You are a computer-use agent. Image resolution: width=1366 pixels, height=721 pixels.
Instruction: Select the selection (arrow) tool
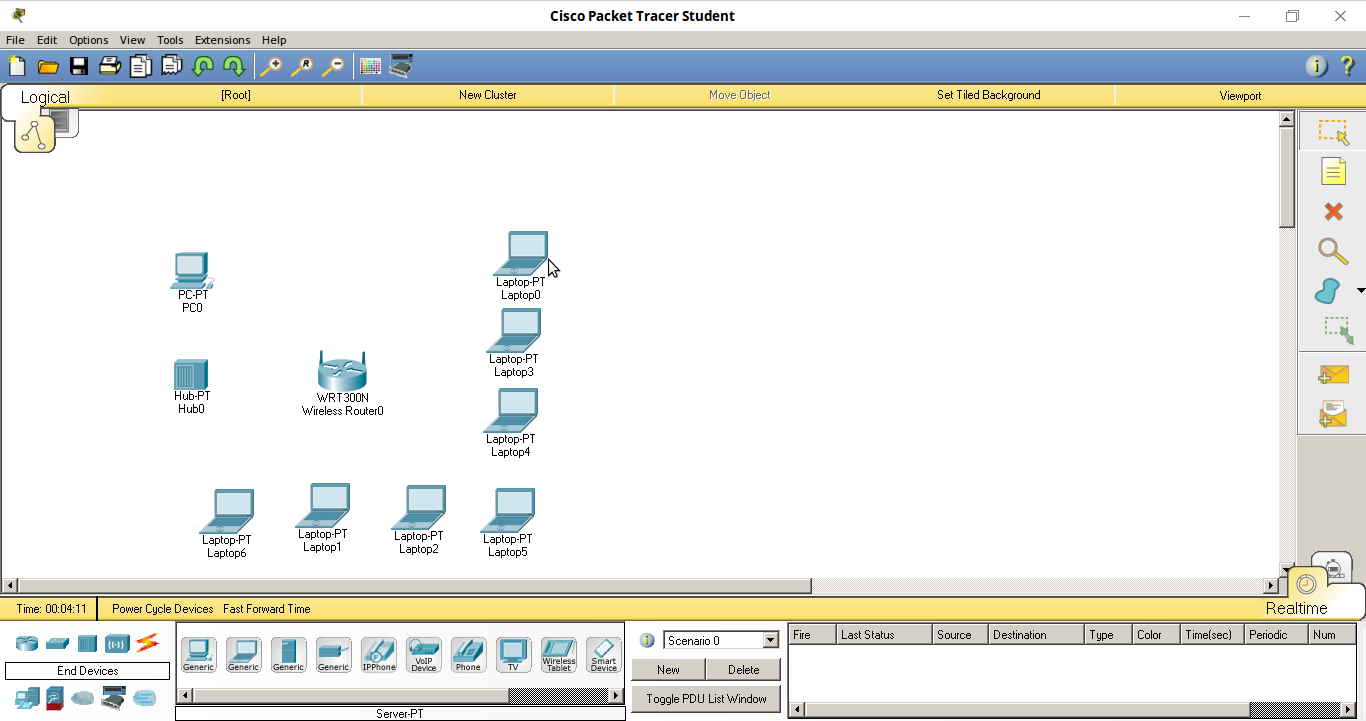[1333, 130]
